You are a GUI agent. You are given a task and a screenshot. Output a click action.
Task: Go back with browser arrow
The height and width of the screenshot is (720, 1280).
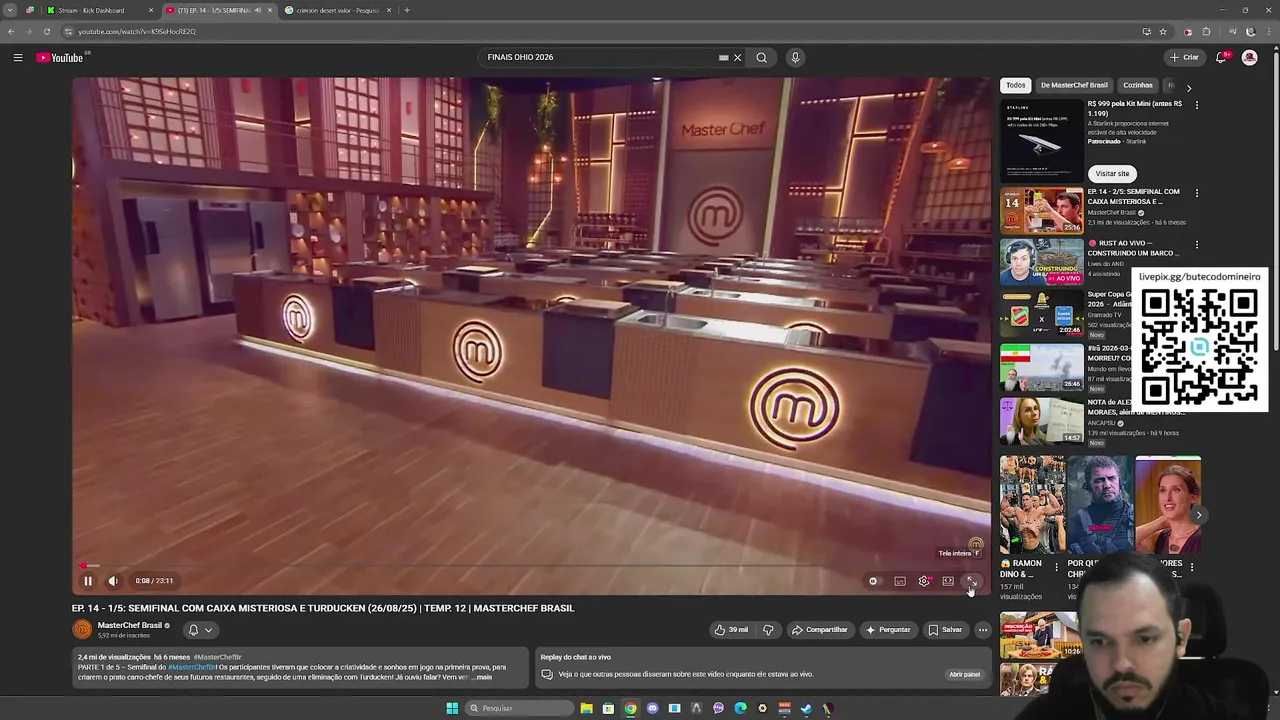(11, 31)
